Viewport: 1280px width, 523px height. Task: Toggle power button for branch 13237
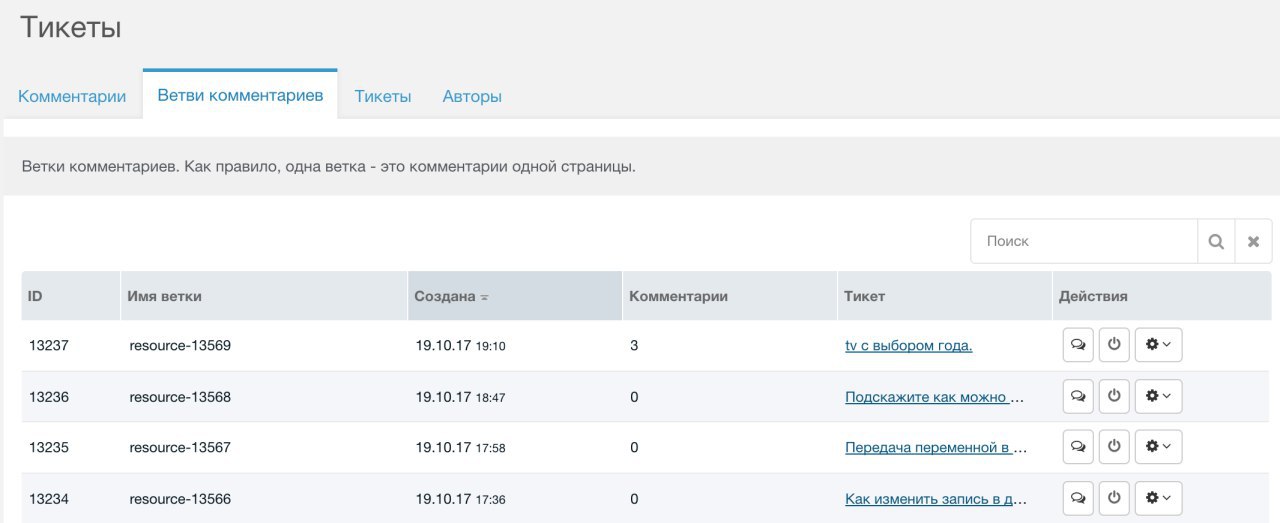coord(1114,345)
